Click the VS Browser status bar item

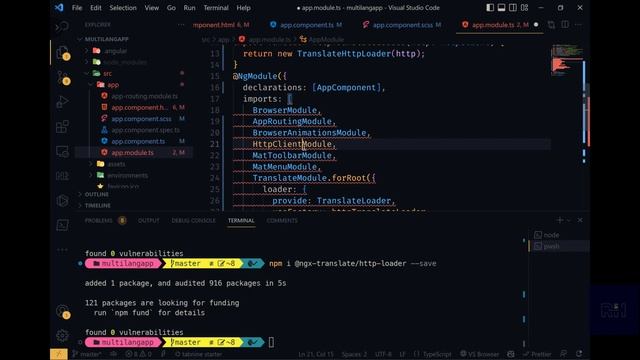[480, 354]
